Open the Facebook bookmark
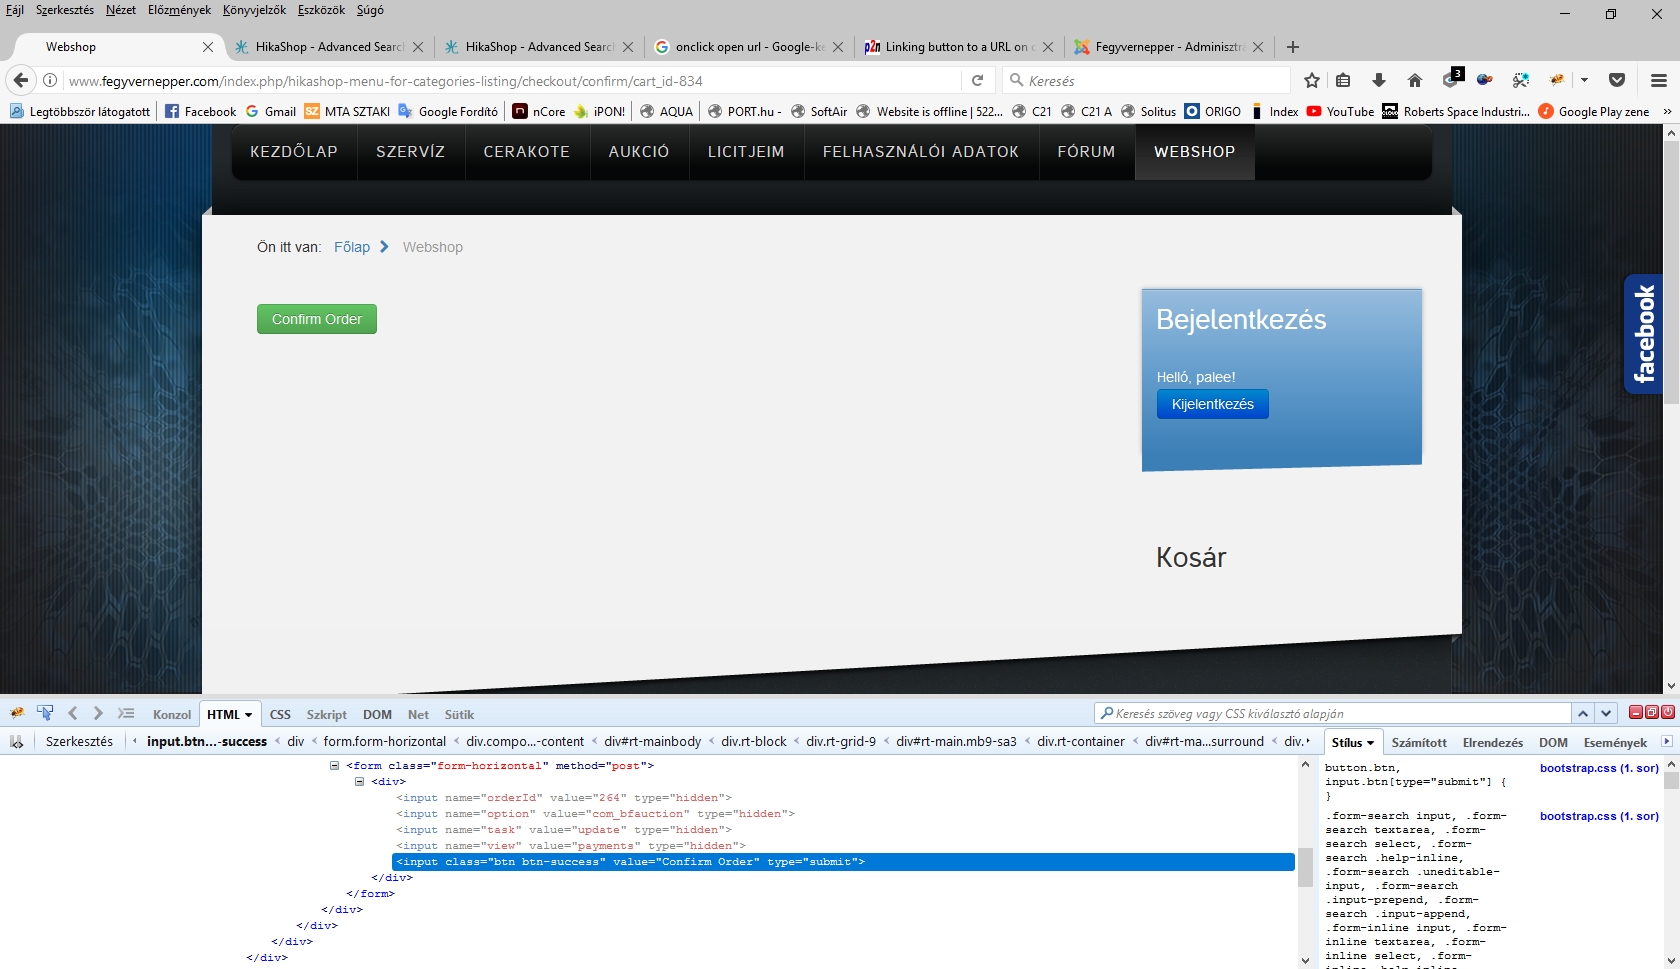Viewport: 1680px width, 969px height. click(x=200, y=111)
